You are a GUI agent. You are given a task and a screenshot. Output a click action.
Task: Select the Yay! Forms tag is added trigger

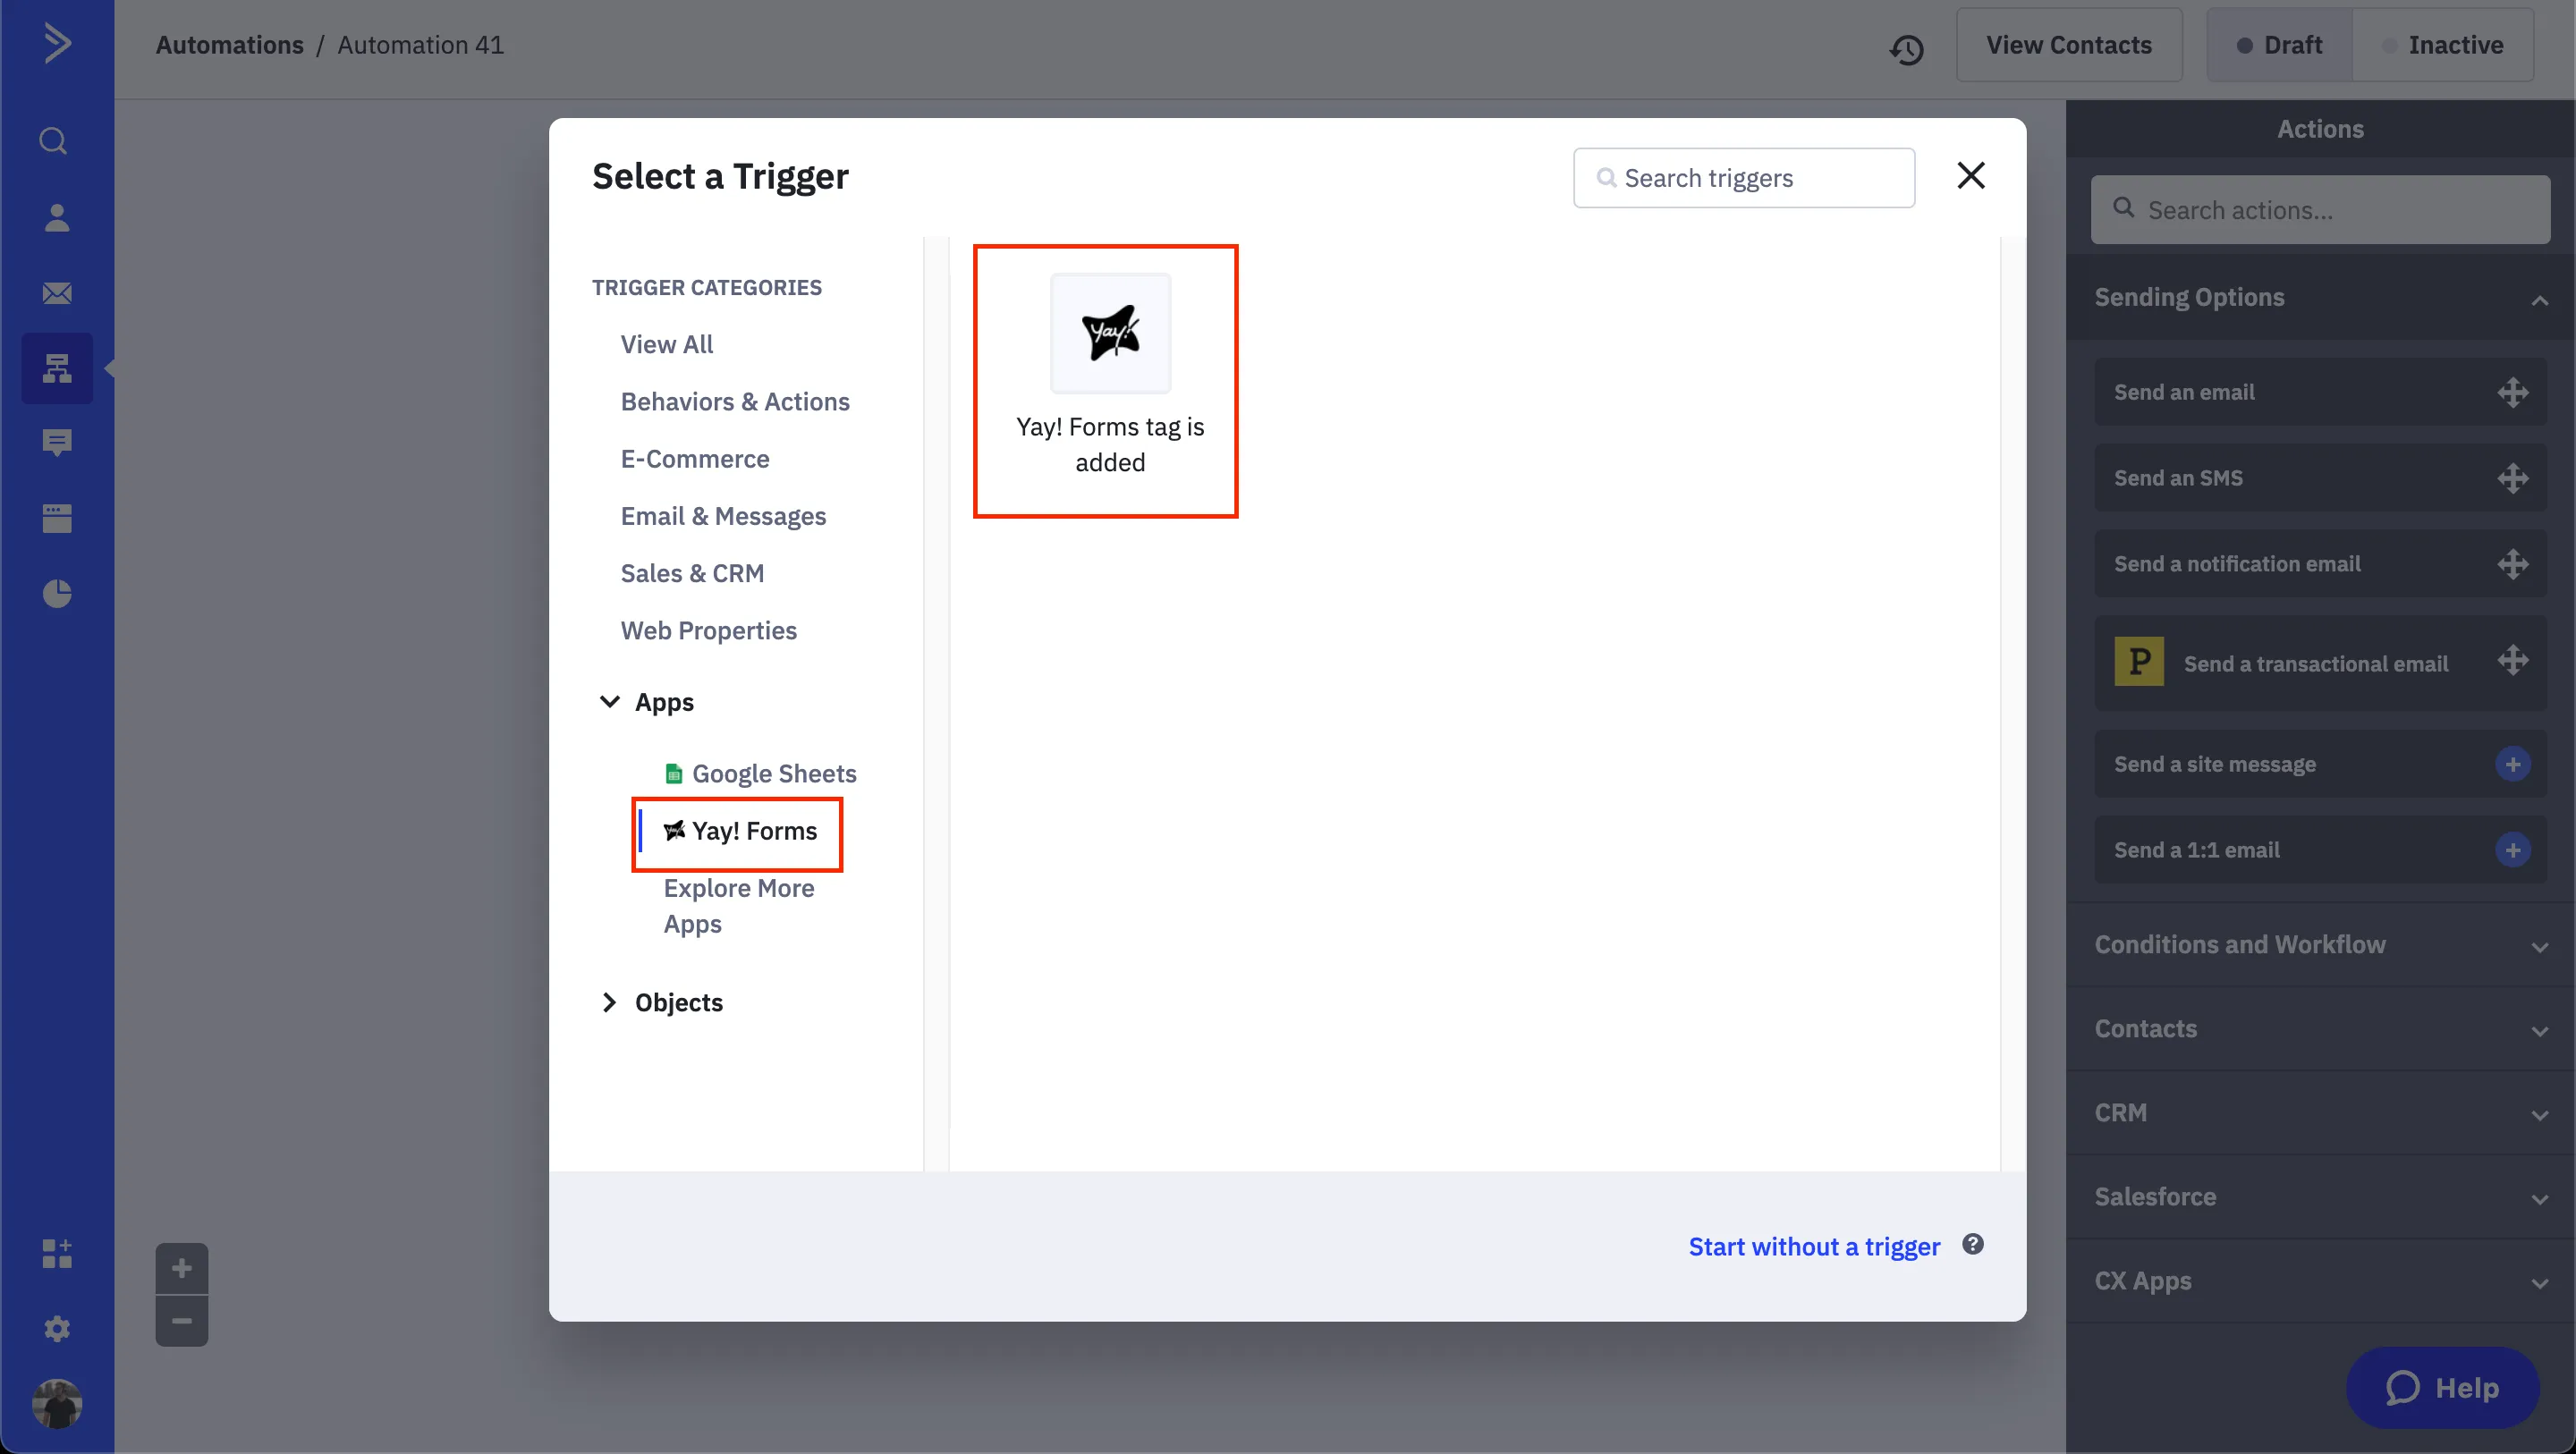1108,380
